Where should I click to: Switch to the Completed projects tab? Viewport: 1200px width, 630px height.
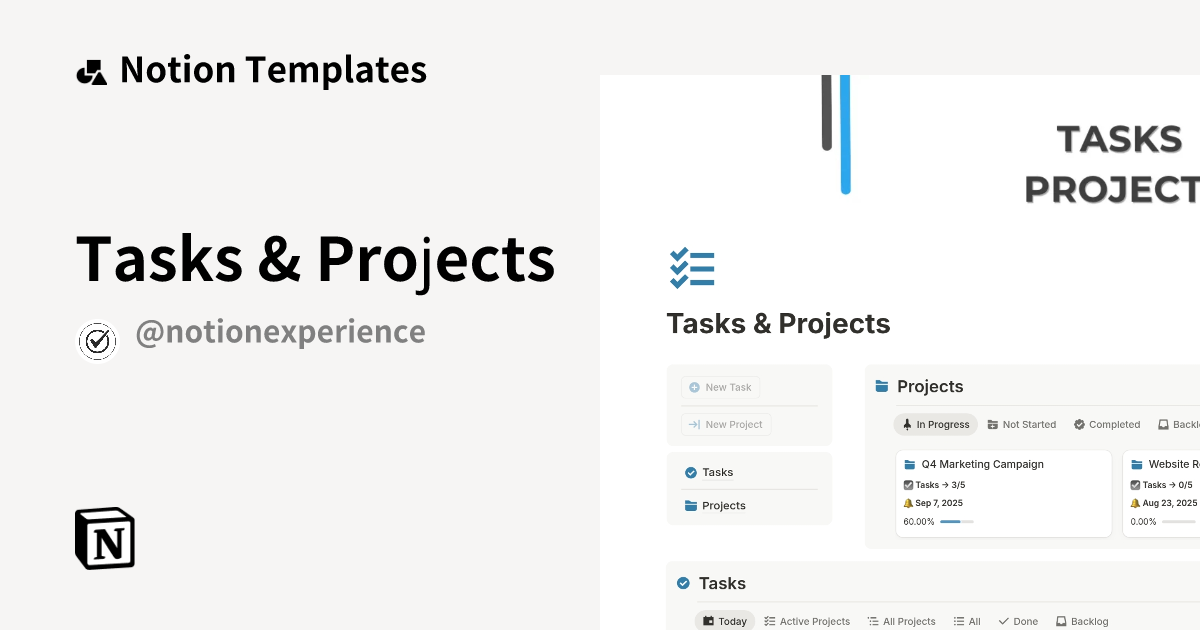point(1107,424)
